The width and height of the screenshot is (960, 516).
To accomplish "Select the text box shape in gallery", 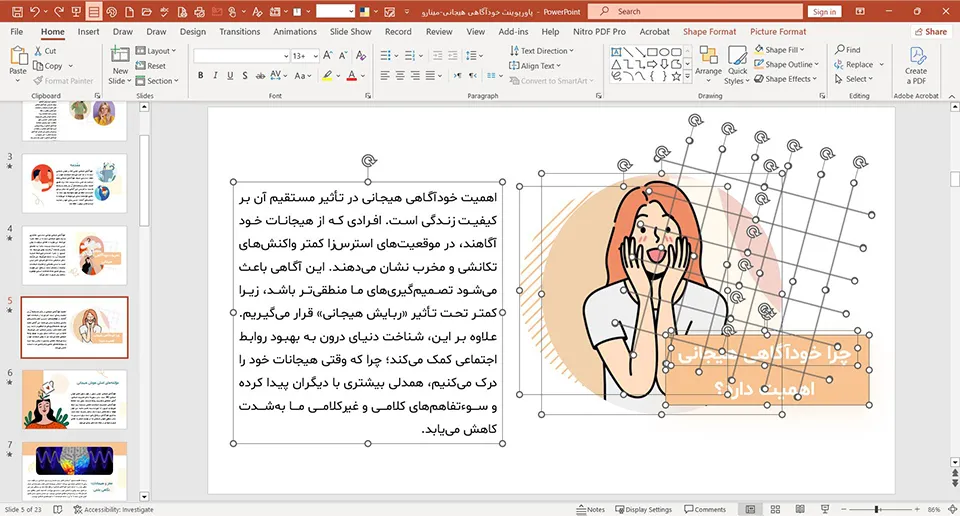I will [x=616, y=52].
